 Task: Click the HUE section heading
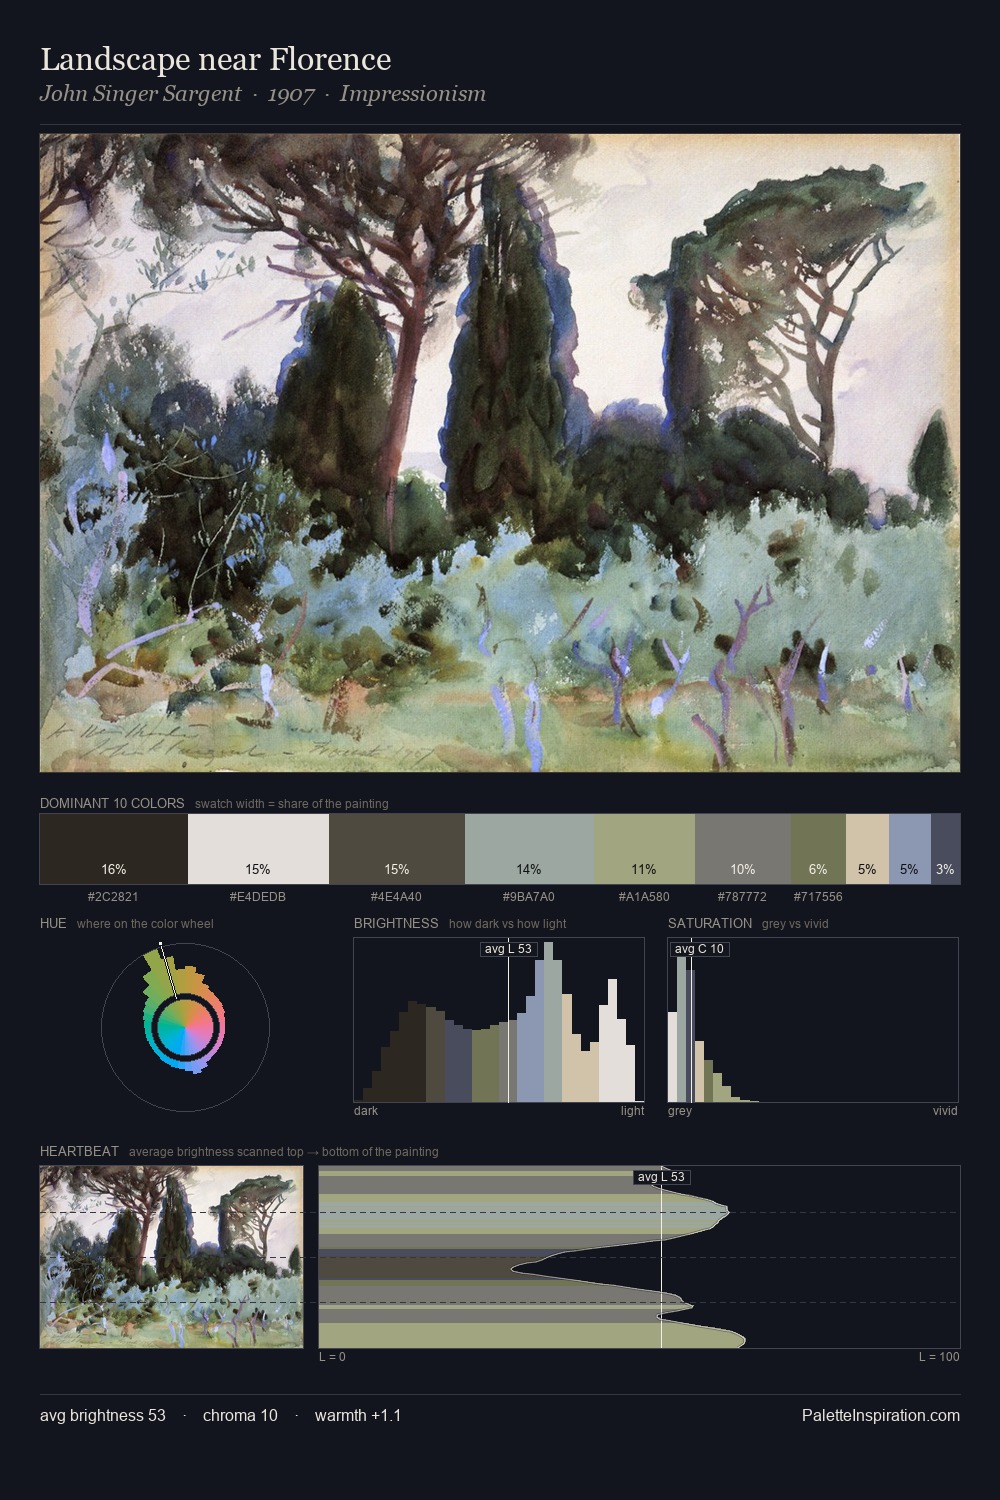click(x=53, y=923)
